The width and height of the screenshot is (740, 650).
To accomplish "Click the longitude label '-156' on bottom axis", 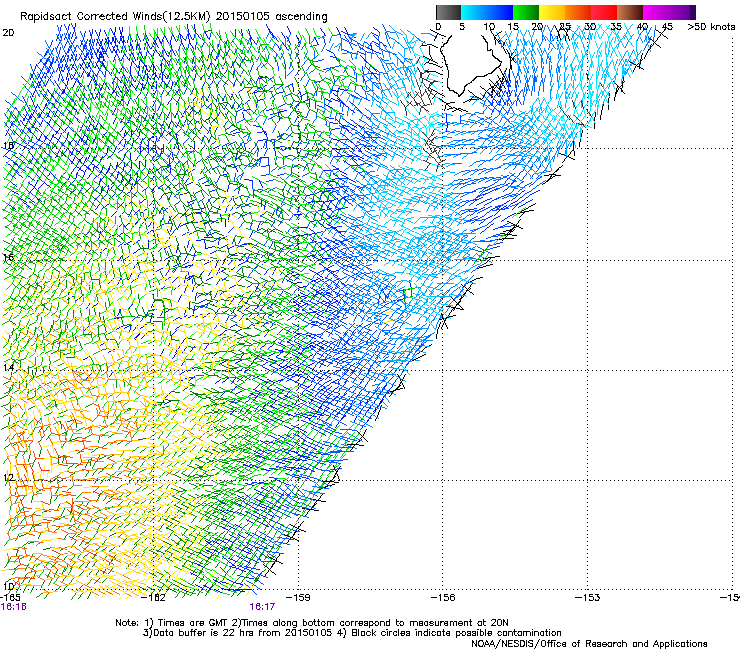I will click(x=443, y=598).
